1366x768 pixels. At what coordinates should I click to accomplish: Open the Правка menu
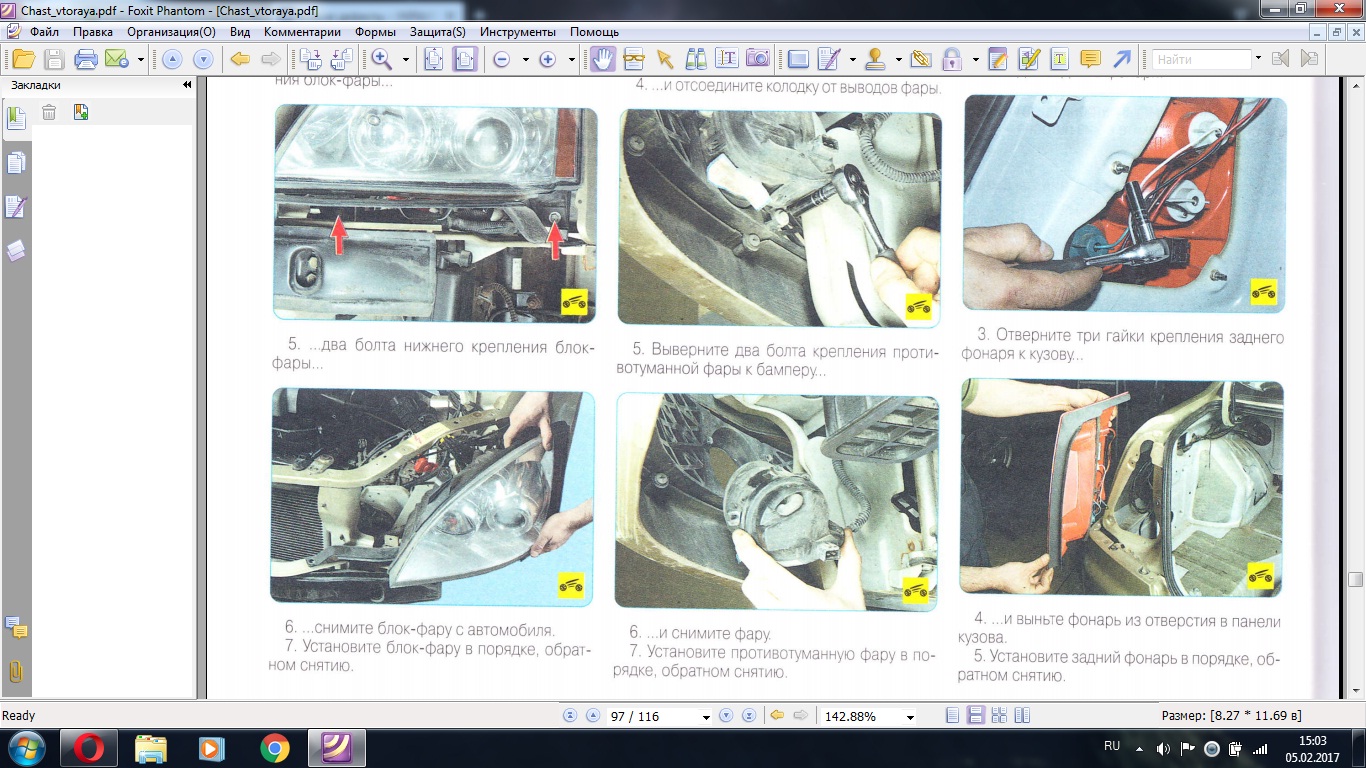pos(93,31)
